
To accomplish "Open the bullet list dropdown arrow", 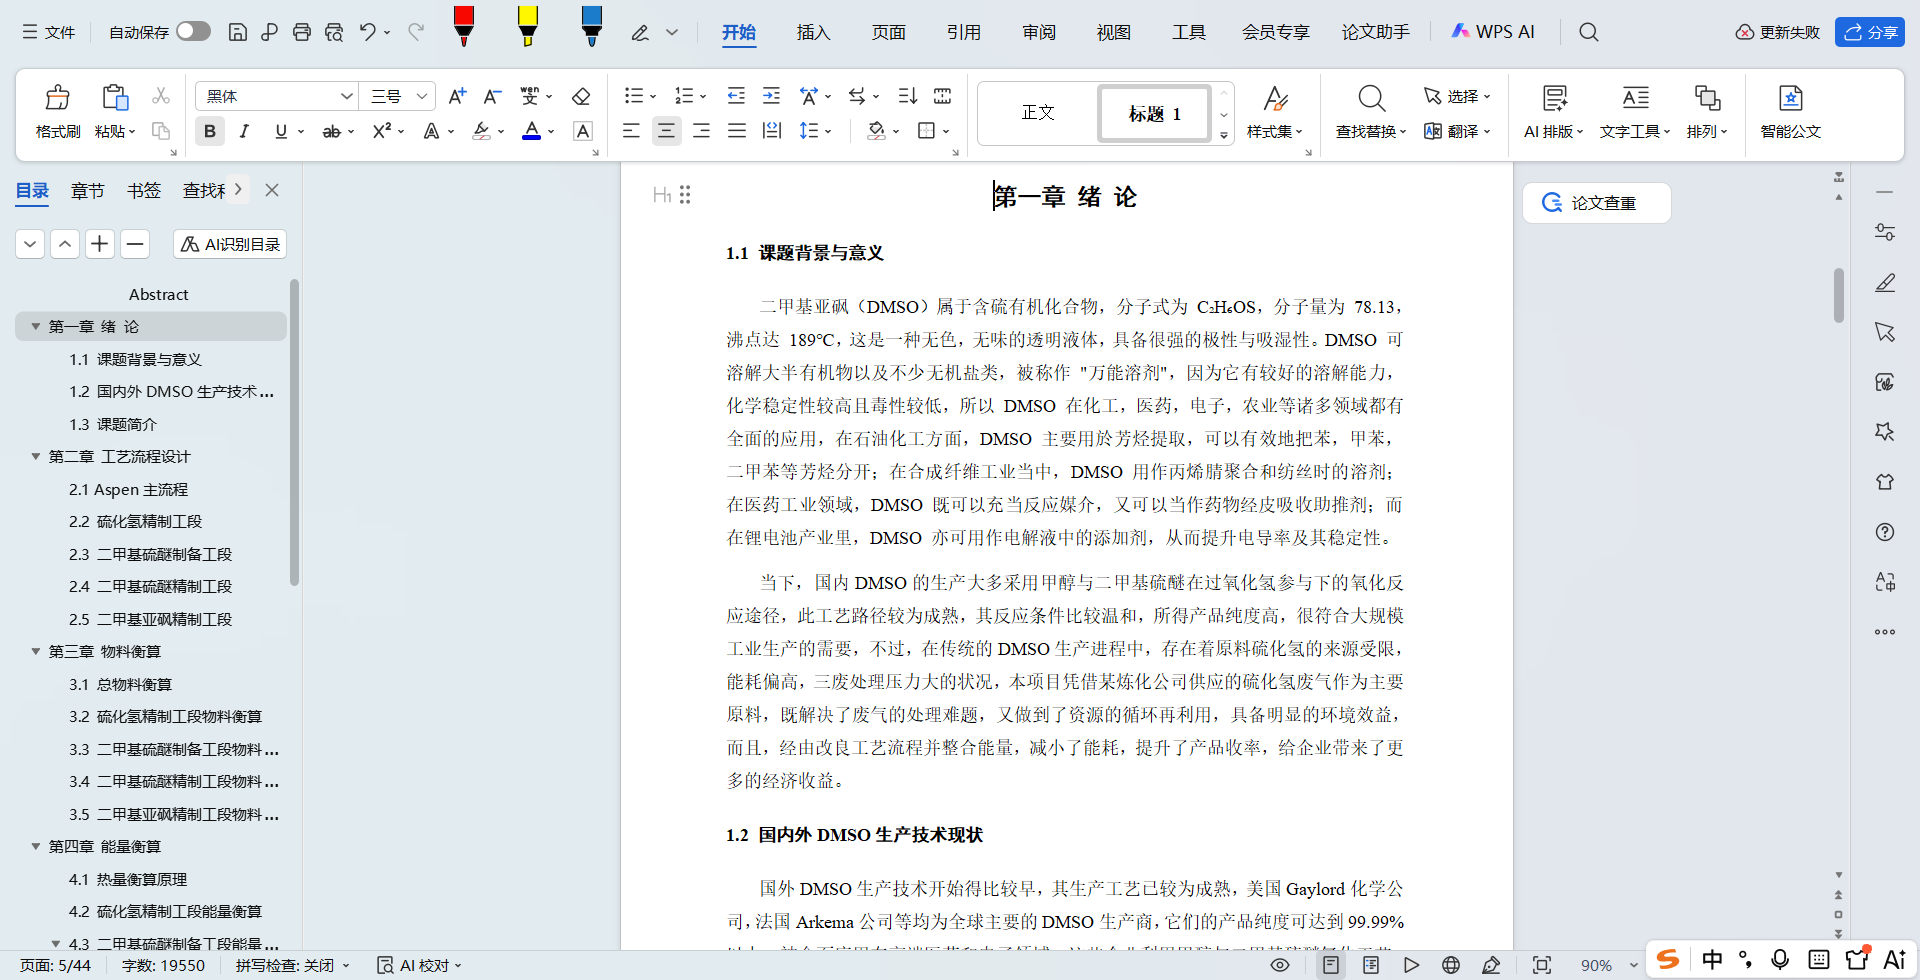I will [653, 97].
